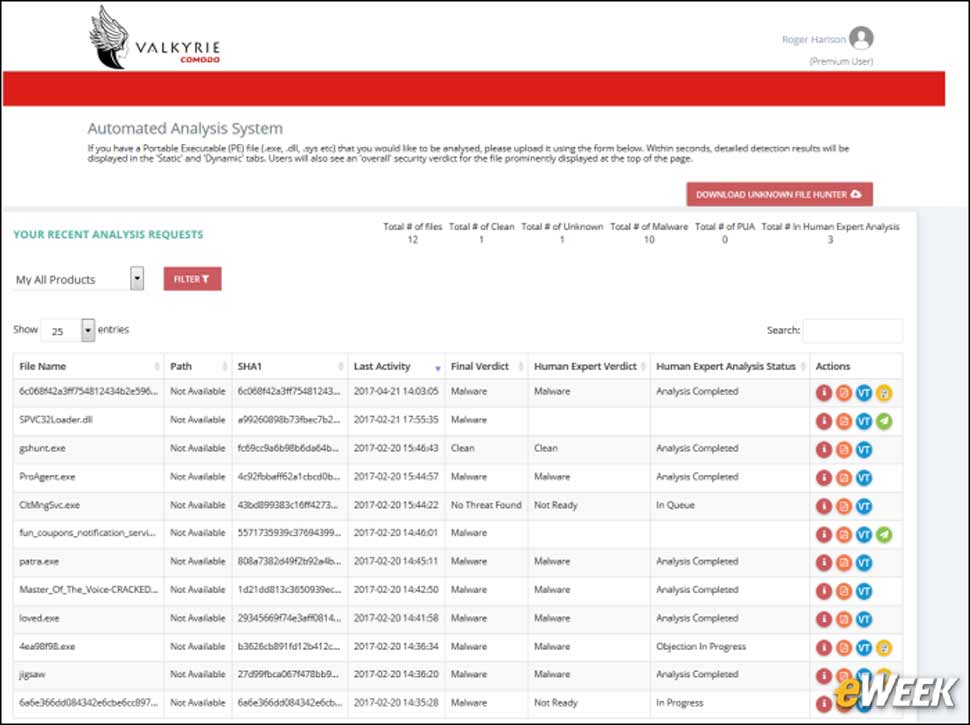Image resolution: width=970 pixels, height=725 pixels.
Task: Select the jigsaw file name
Action: 32,674
